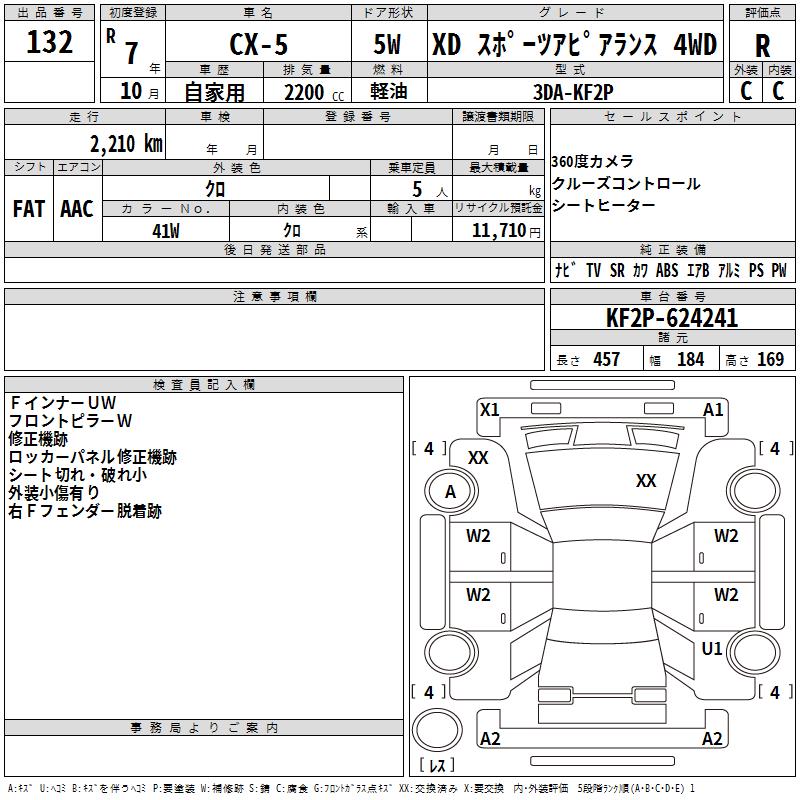Select the CX-5 car name cell

click(x=259, y=43)
